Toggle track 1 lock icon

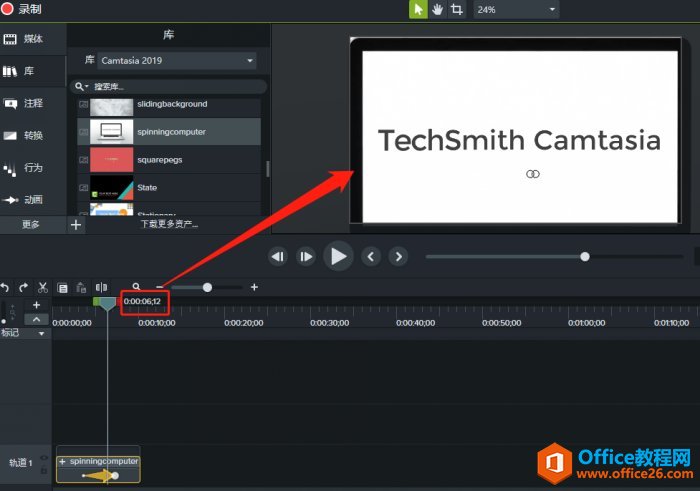click(44, 470)
